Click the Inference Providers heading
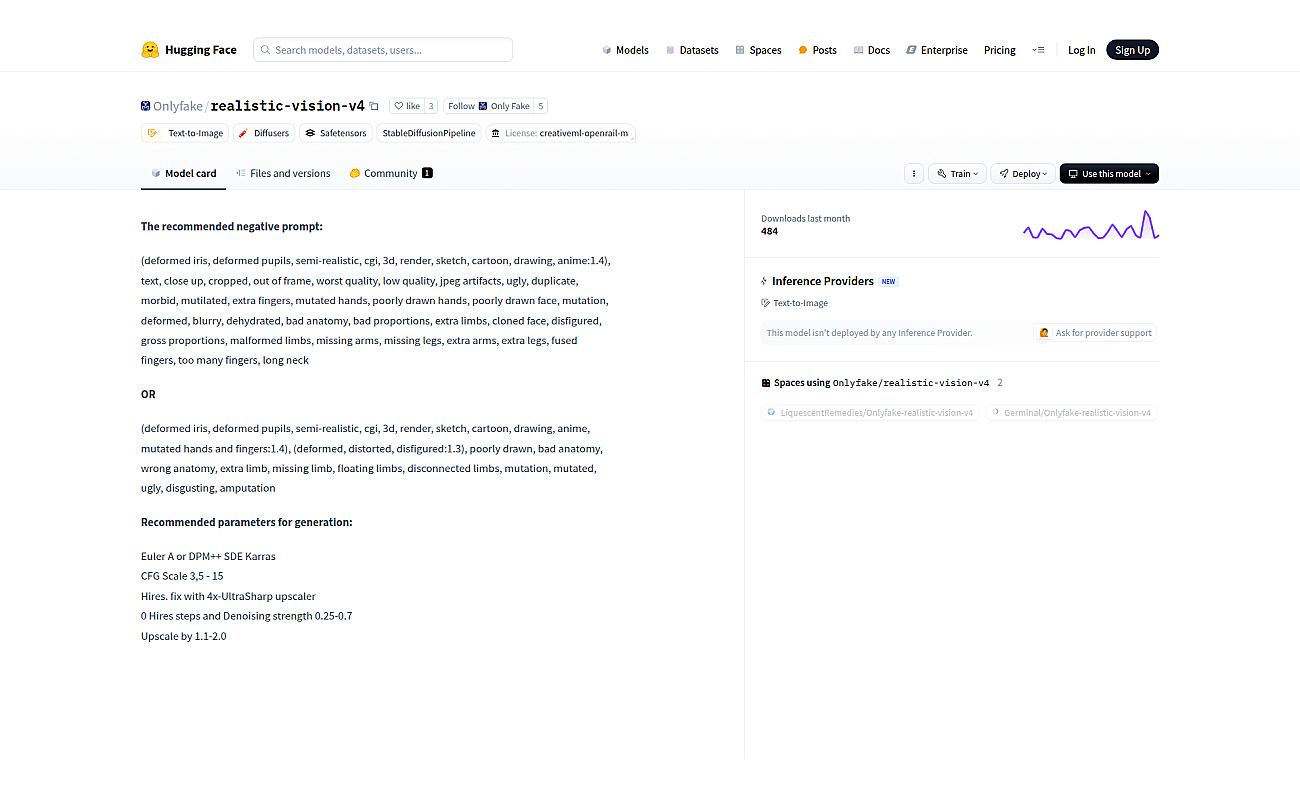 tap(823, 281)
